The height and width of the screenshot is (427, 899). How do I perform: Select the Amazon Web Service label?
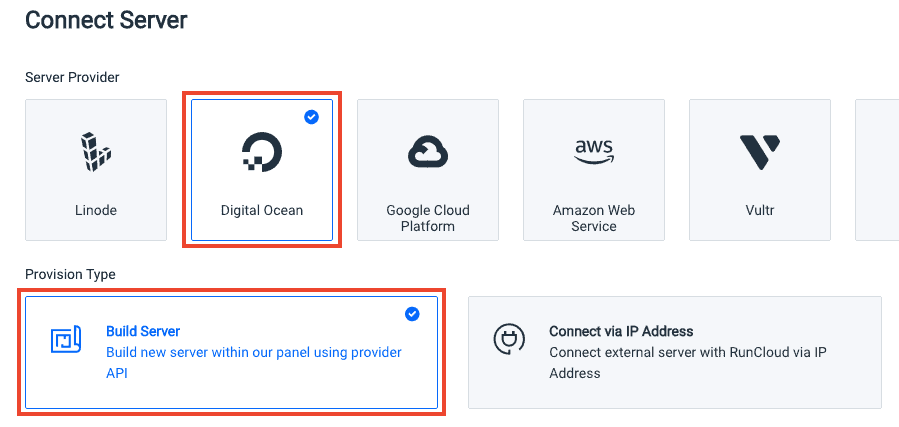point(593,218)
